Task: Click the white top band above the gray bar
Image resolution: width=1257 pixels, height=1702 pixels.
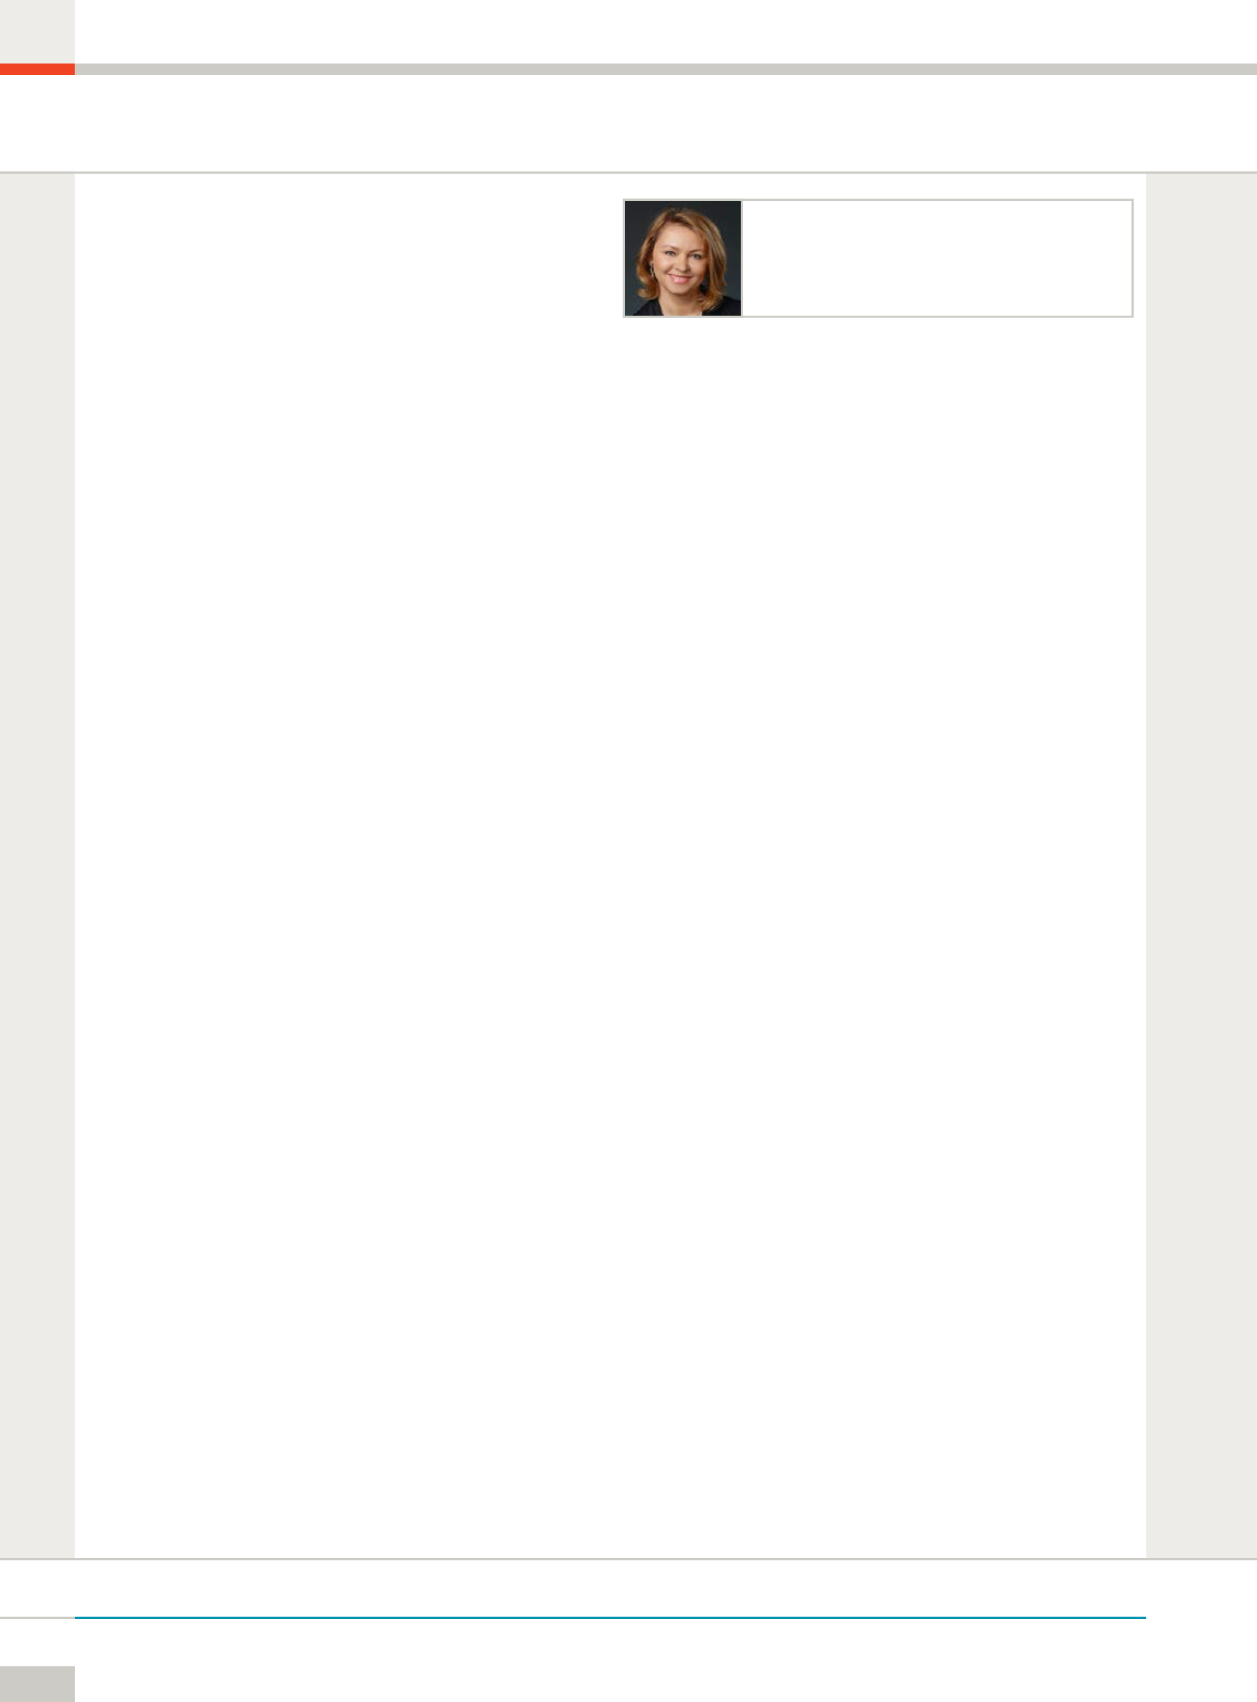Action: pyautogui.click(x=666, y=32)
